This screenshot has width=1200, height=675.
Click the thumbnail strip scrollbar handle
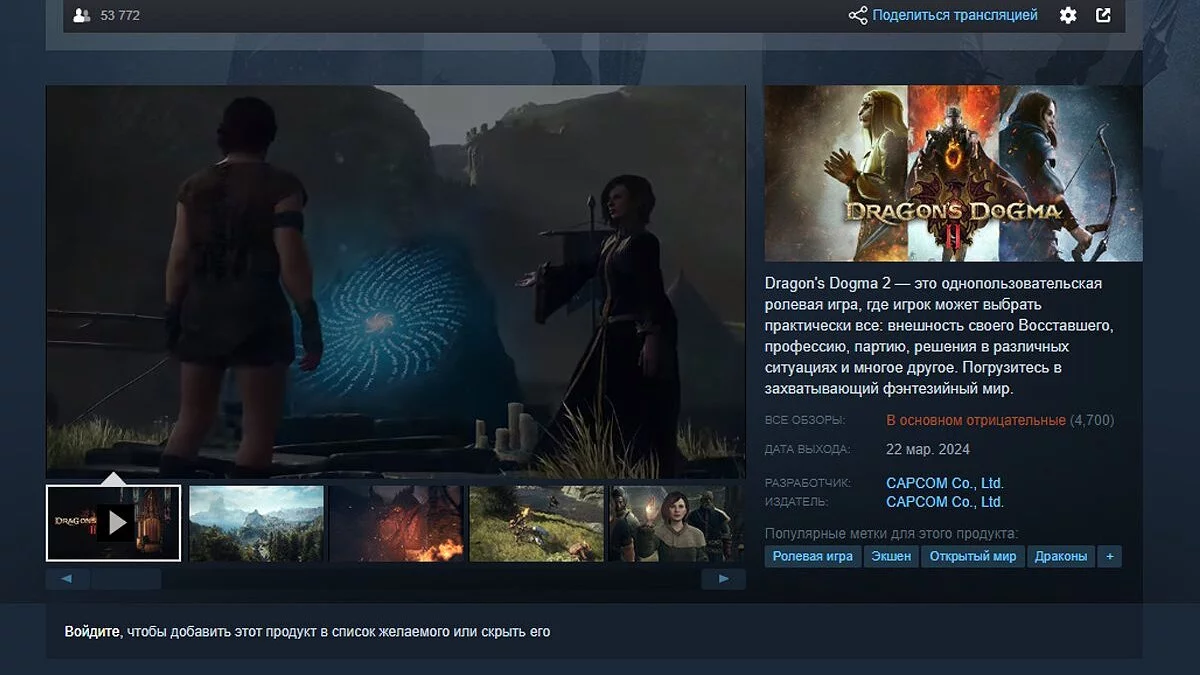[x=126, y=579]
